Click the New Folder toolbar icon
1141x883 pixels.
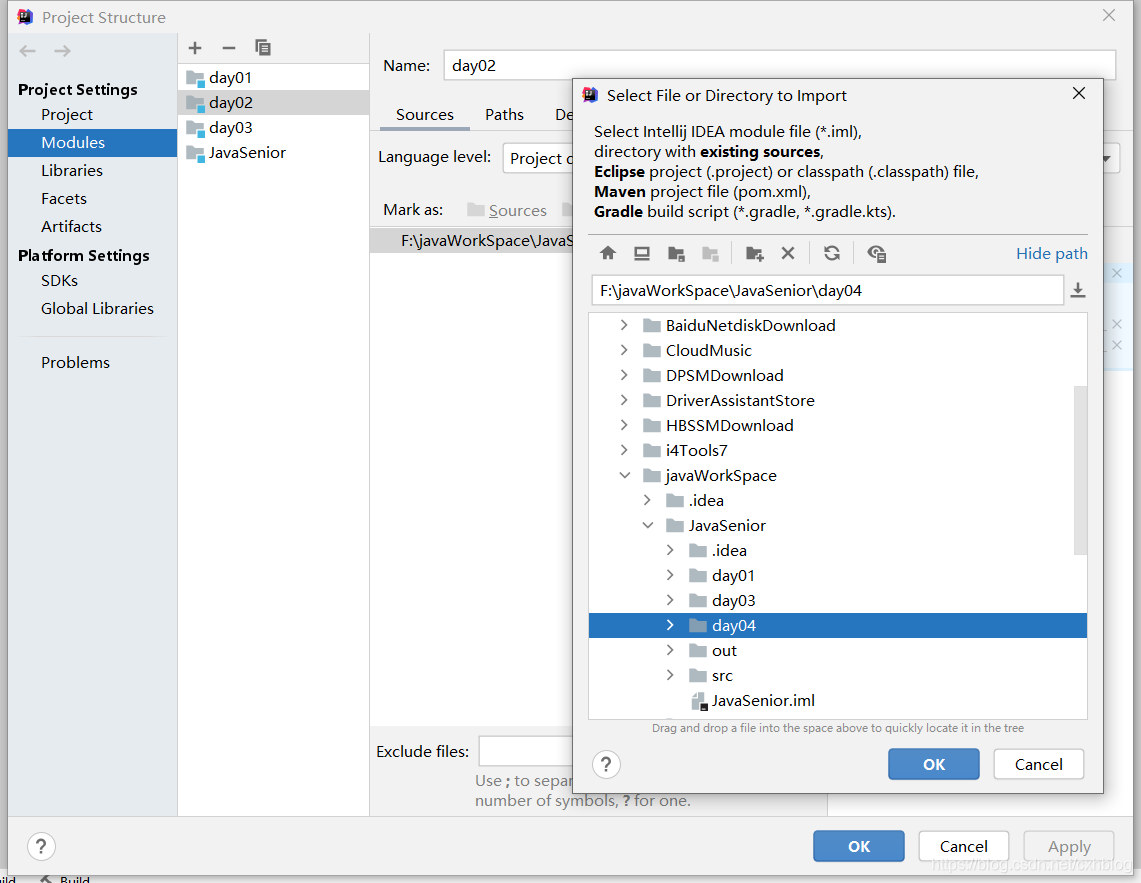(755, 253)
